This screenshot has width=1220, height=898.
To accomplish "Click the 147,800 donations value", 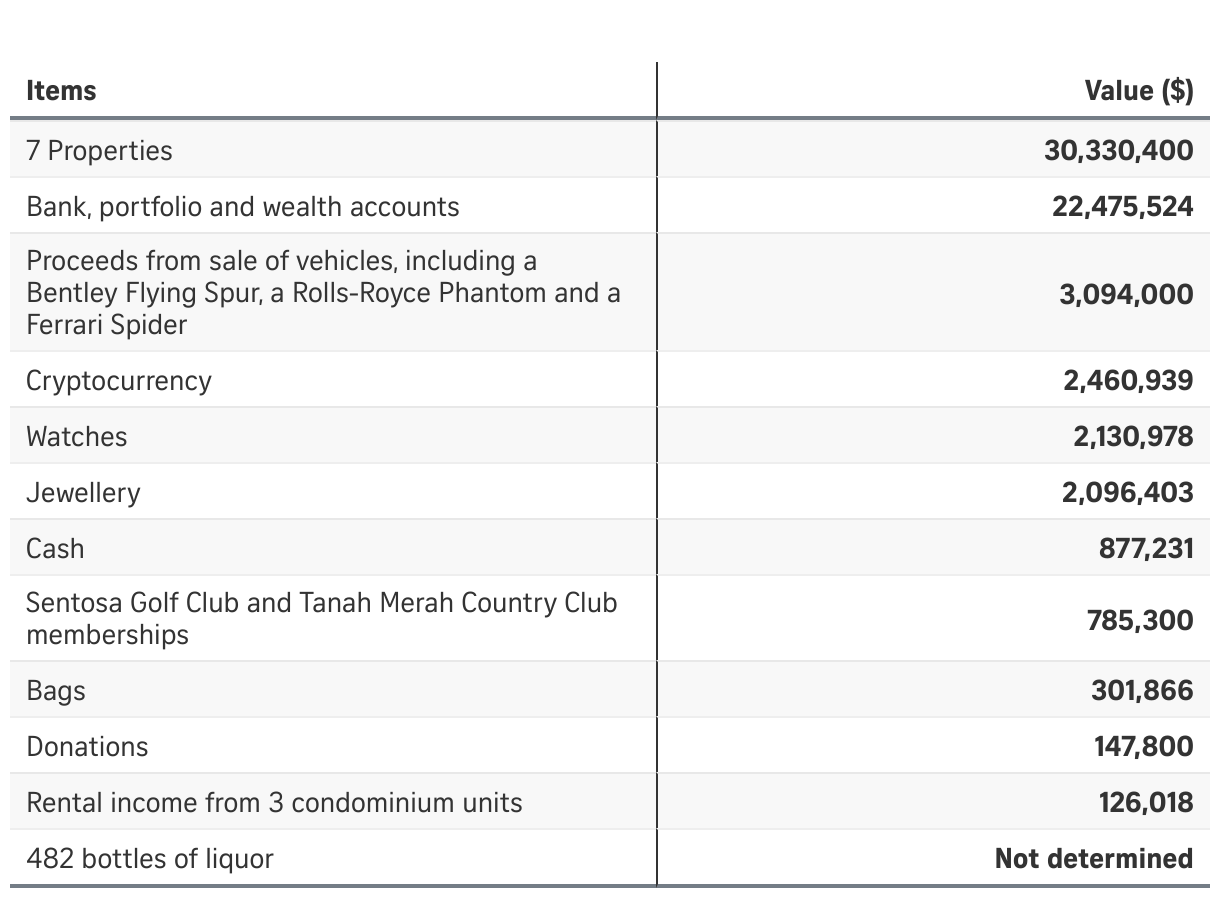I will click(x=1144, y=747).
